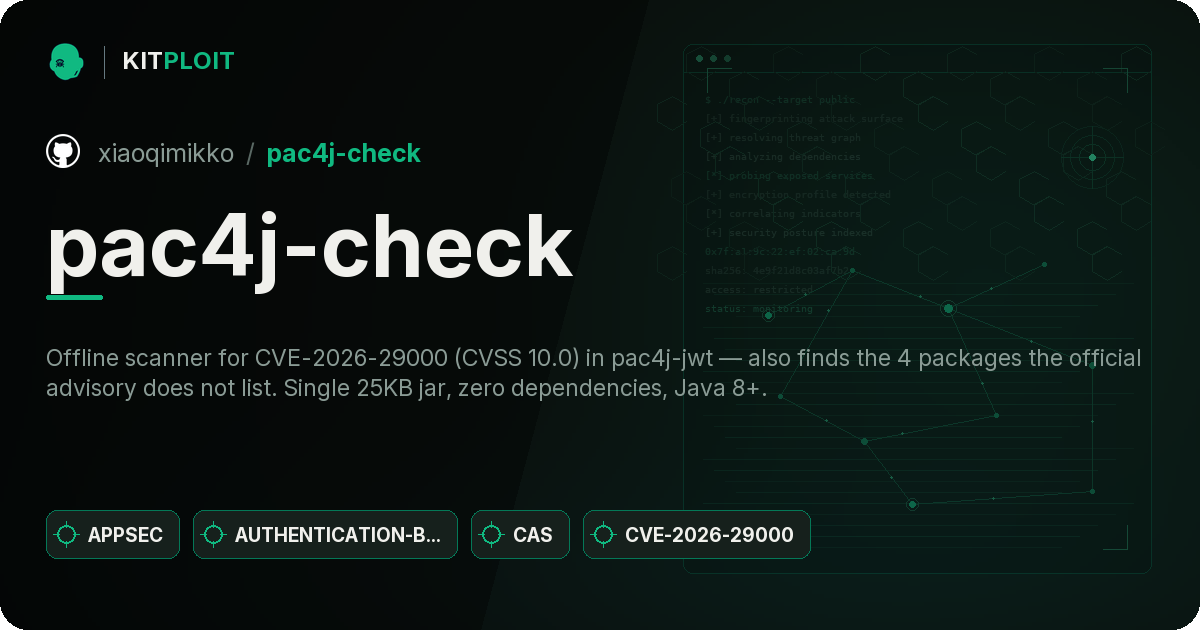
Task: Click the terminal line 'resolving threat graph'
Action: [783, 138]
